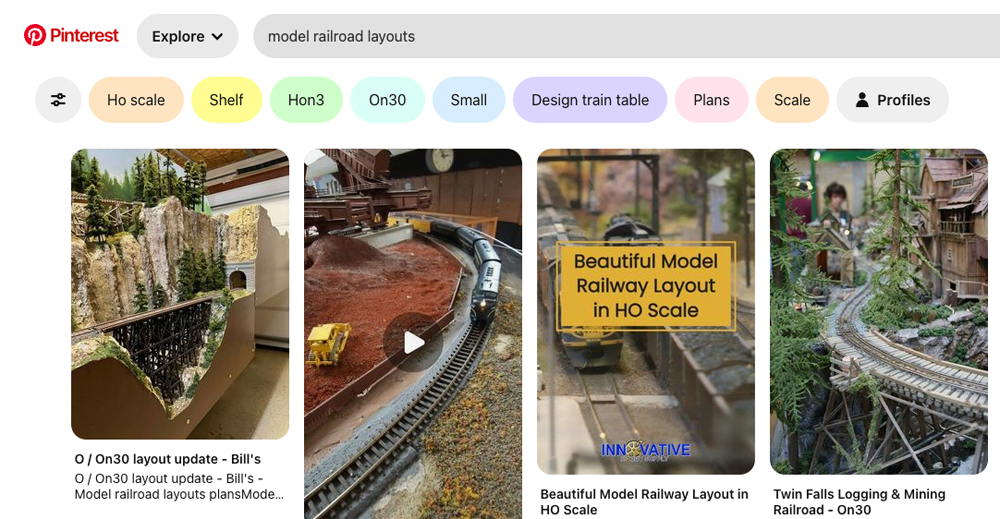
Task: Focus the search field containing model railroad layouts
Action: point(626,36)
